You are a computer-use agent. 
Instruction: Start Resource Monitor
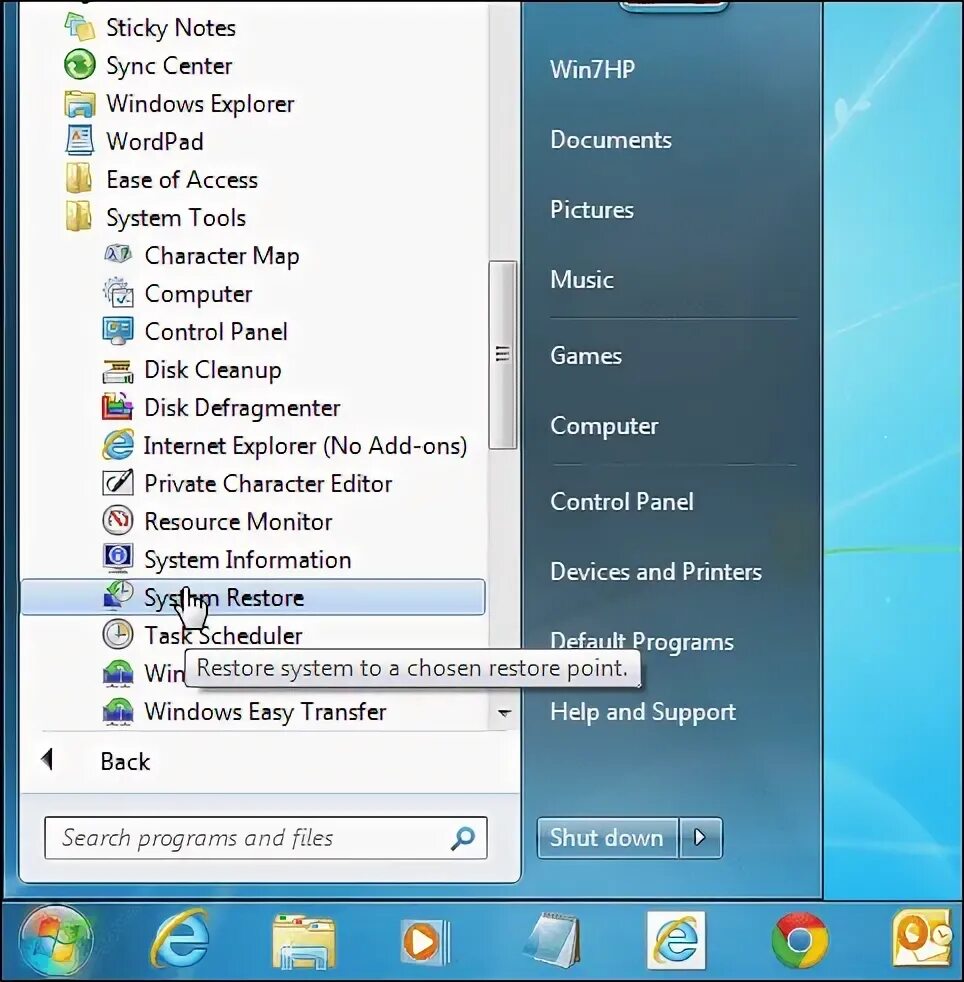237,521
